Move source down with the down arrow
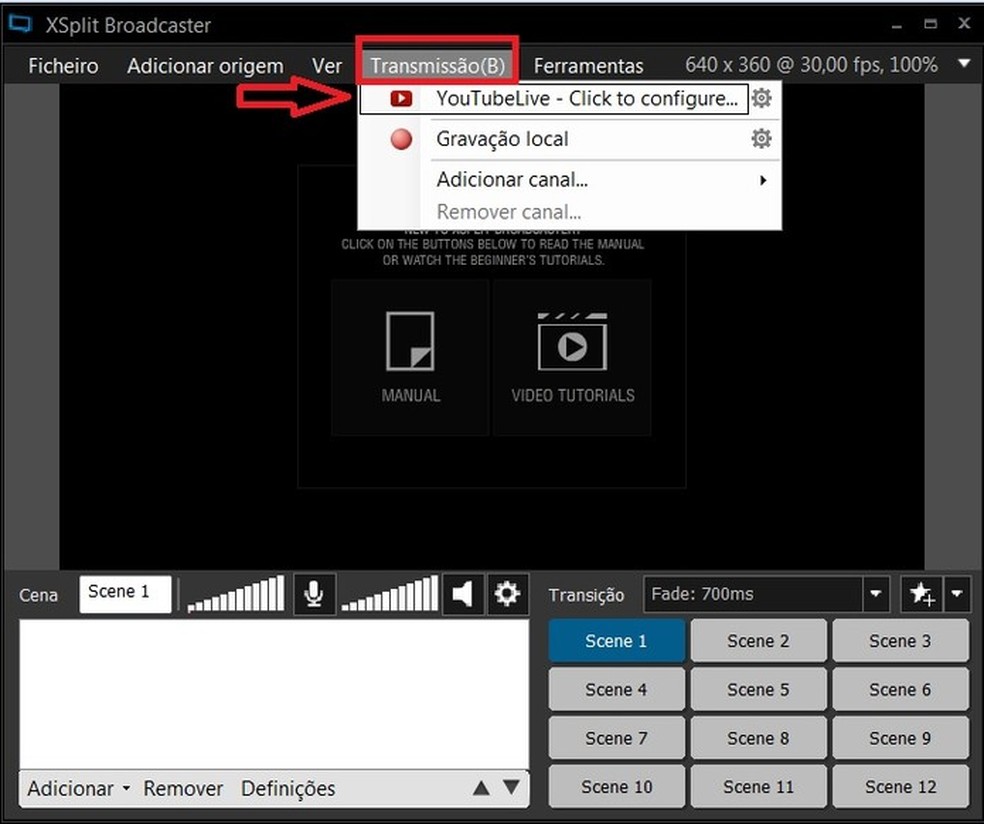The width and height of the screenshot is (984, 824). coord(511,788)
